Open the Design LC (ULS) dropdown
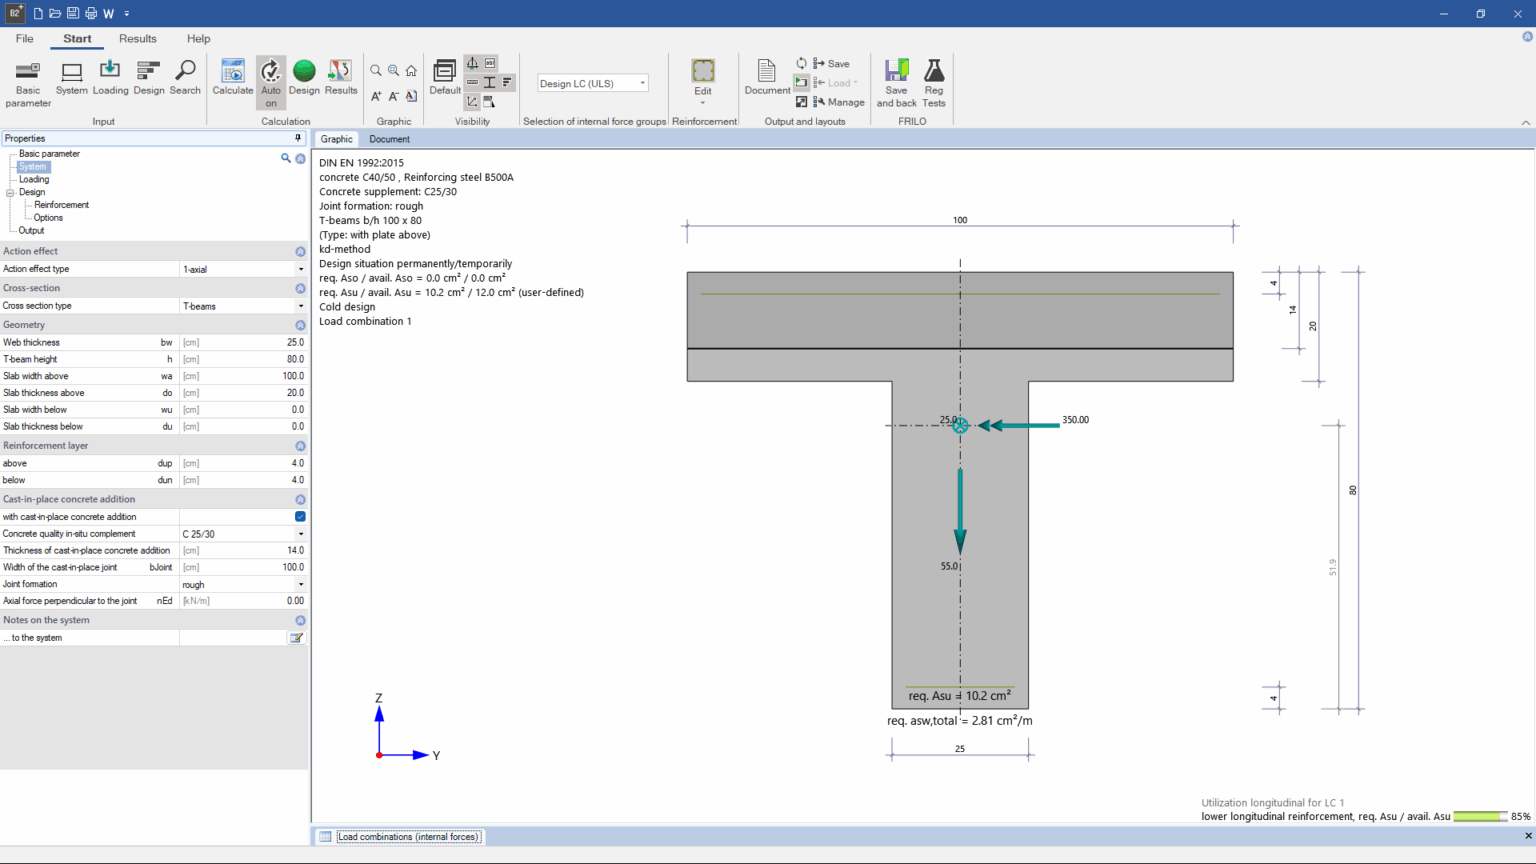Viewport: 1536px width, 864px height. (642, 83)
